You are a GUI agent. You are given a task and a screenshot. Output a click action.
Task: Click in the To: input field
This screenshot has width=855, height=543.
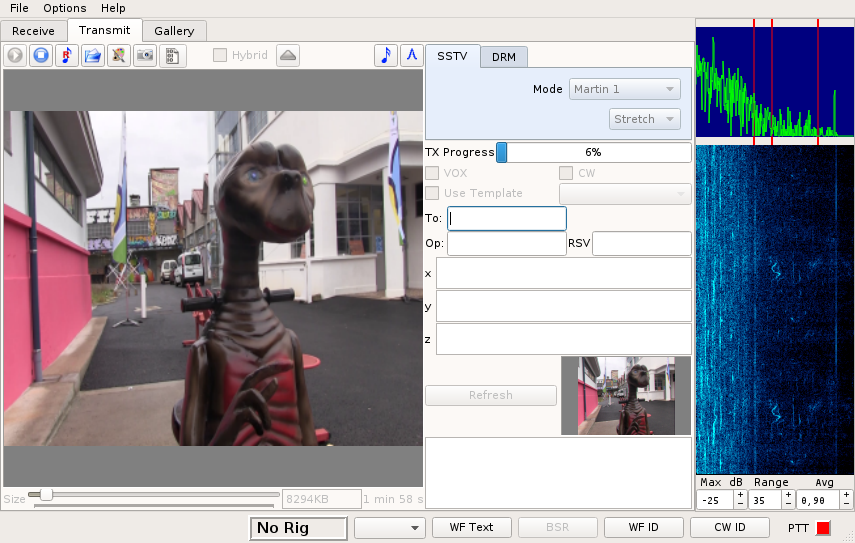tap(507, 219)
